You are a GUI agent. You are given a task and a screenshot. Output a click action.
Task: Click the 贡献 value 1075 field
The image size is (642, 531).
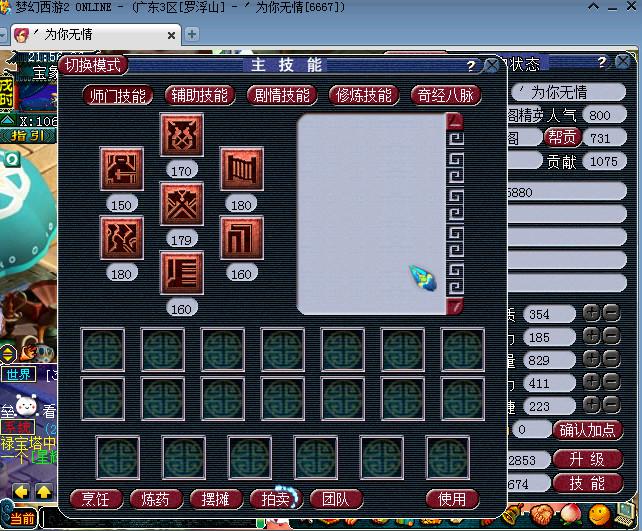(x=604, y=161)
